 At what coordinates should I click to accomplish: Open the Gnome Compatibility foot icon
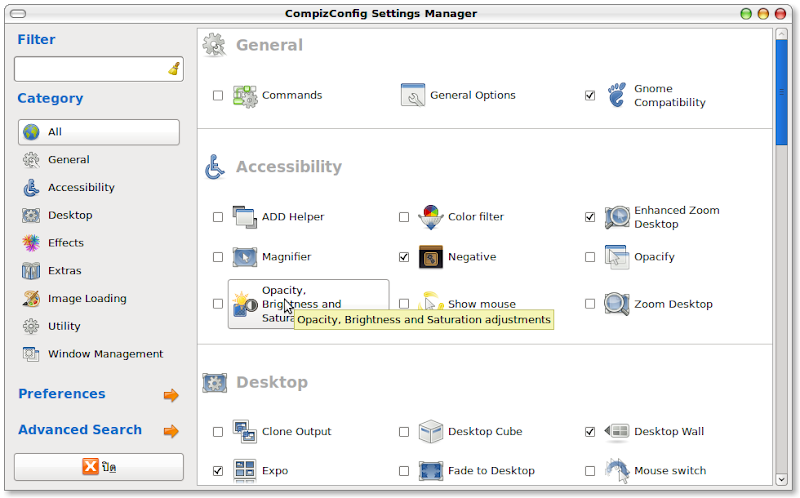coord(617,95)
